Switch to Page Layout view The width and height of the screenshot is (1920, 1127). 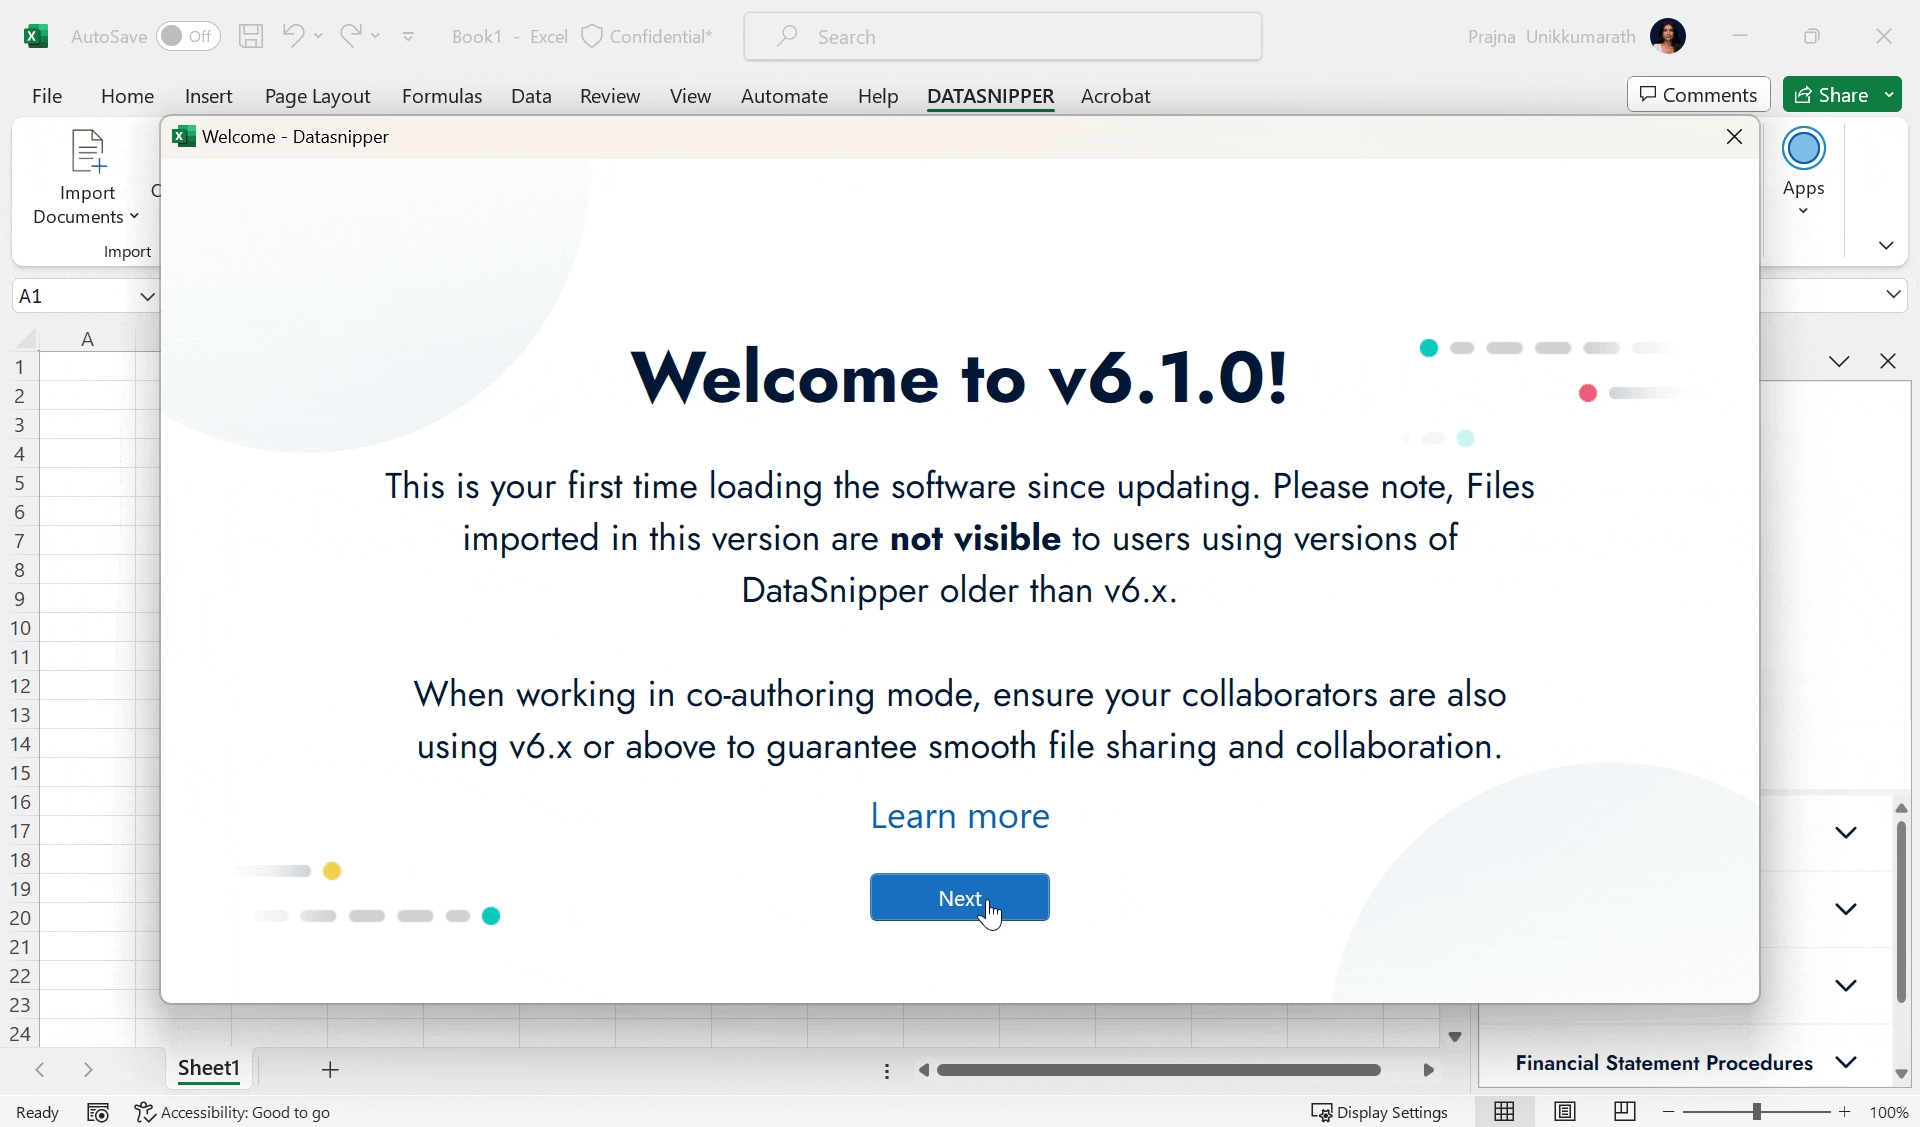point(1565,1111)
